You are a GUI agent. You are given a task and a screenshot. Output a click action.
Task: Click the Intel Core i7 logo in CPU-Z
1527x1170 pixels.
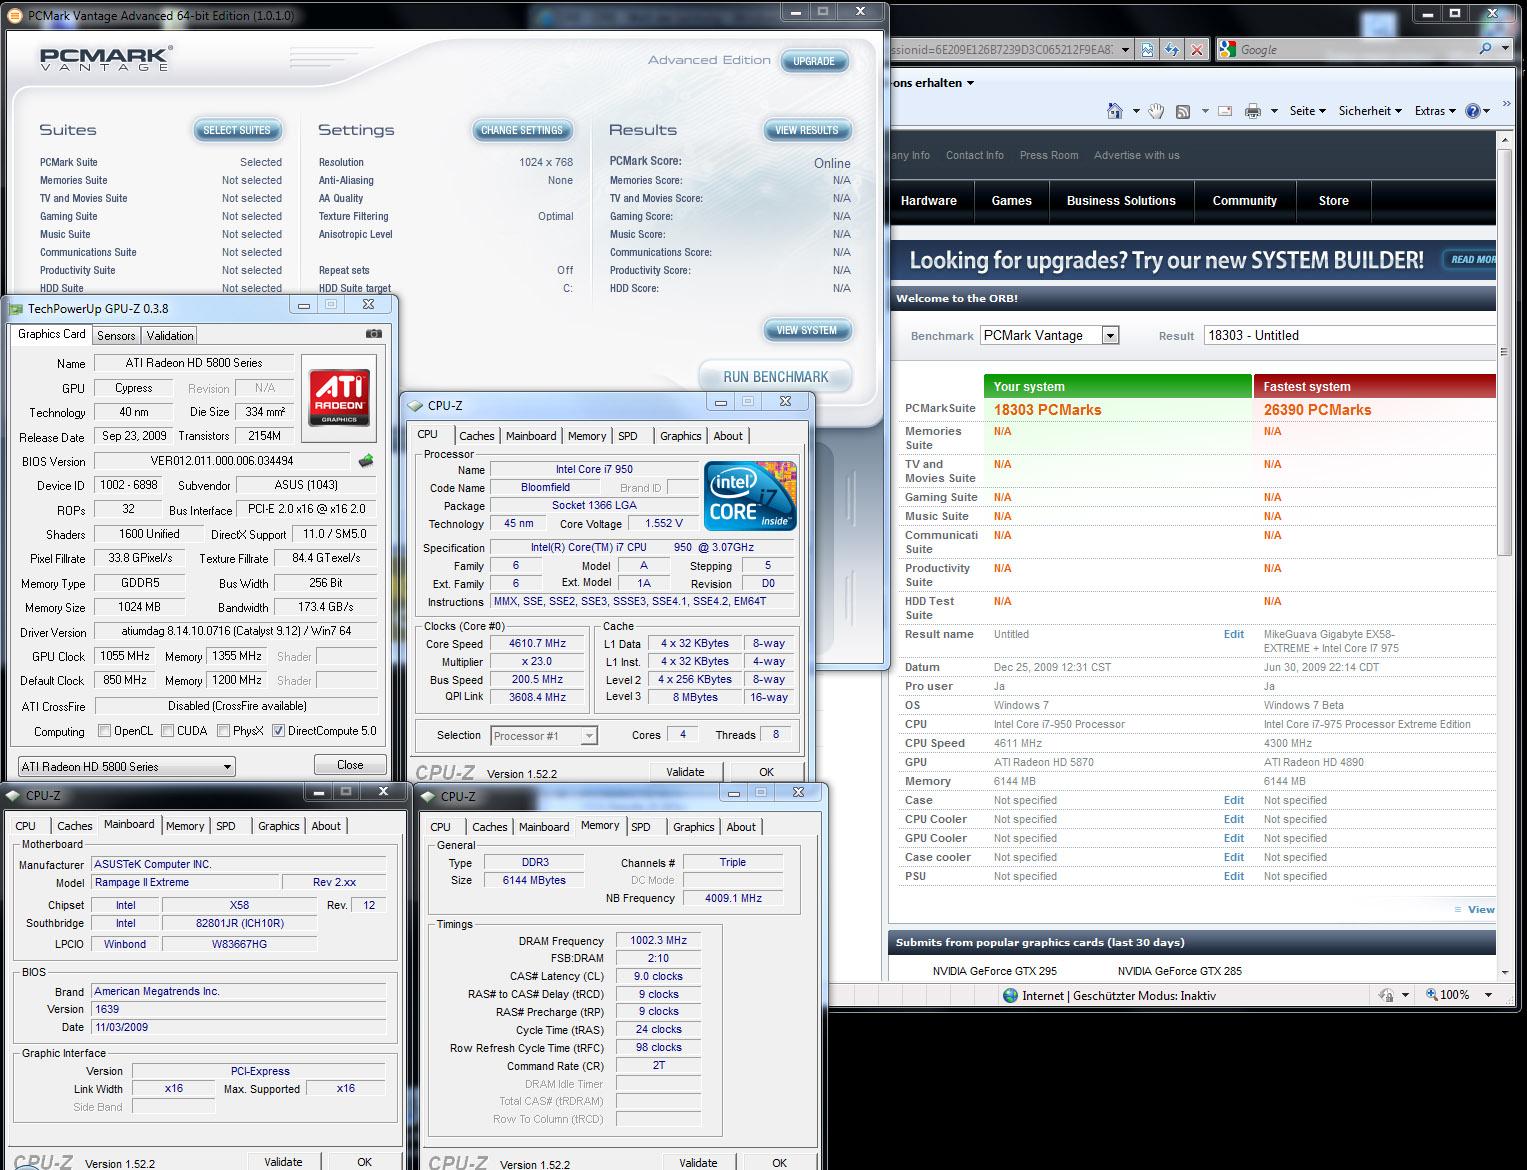click(749, 495)
